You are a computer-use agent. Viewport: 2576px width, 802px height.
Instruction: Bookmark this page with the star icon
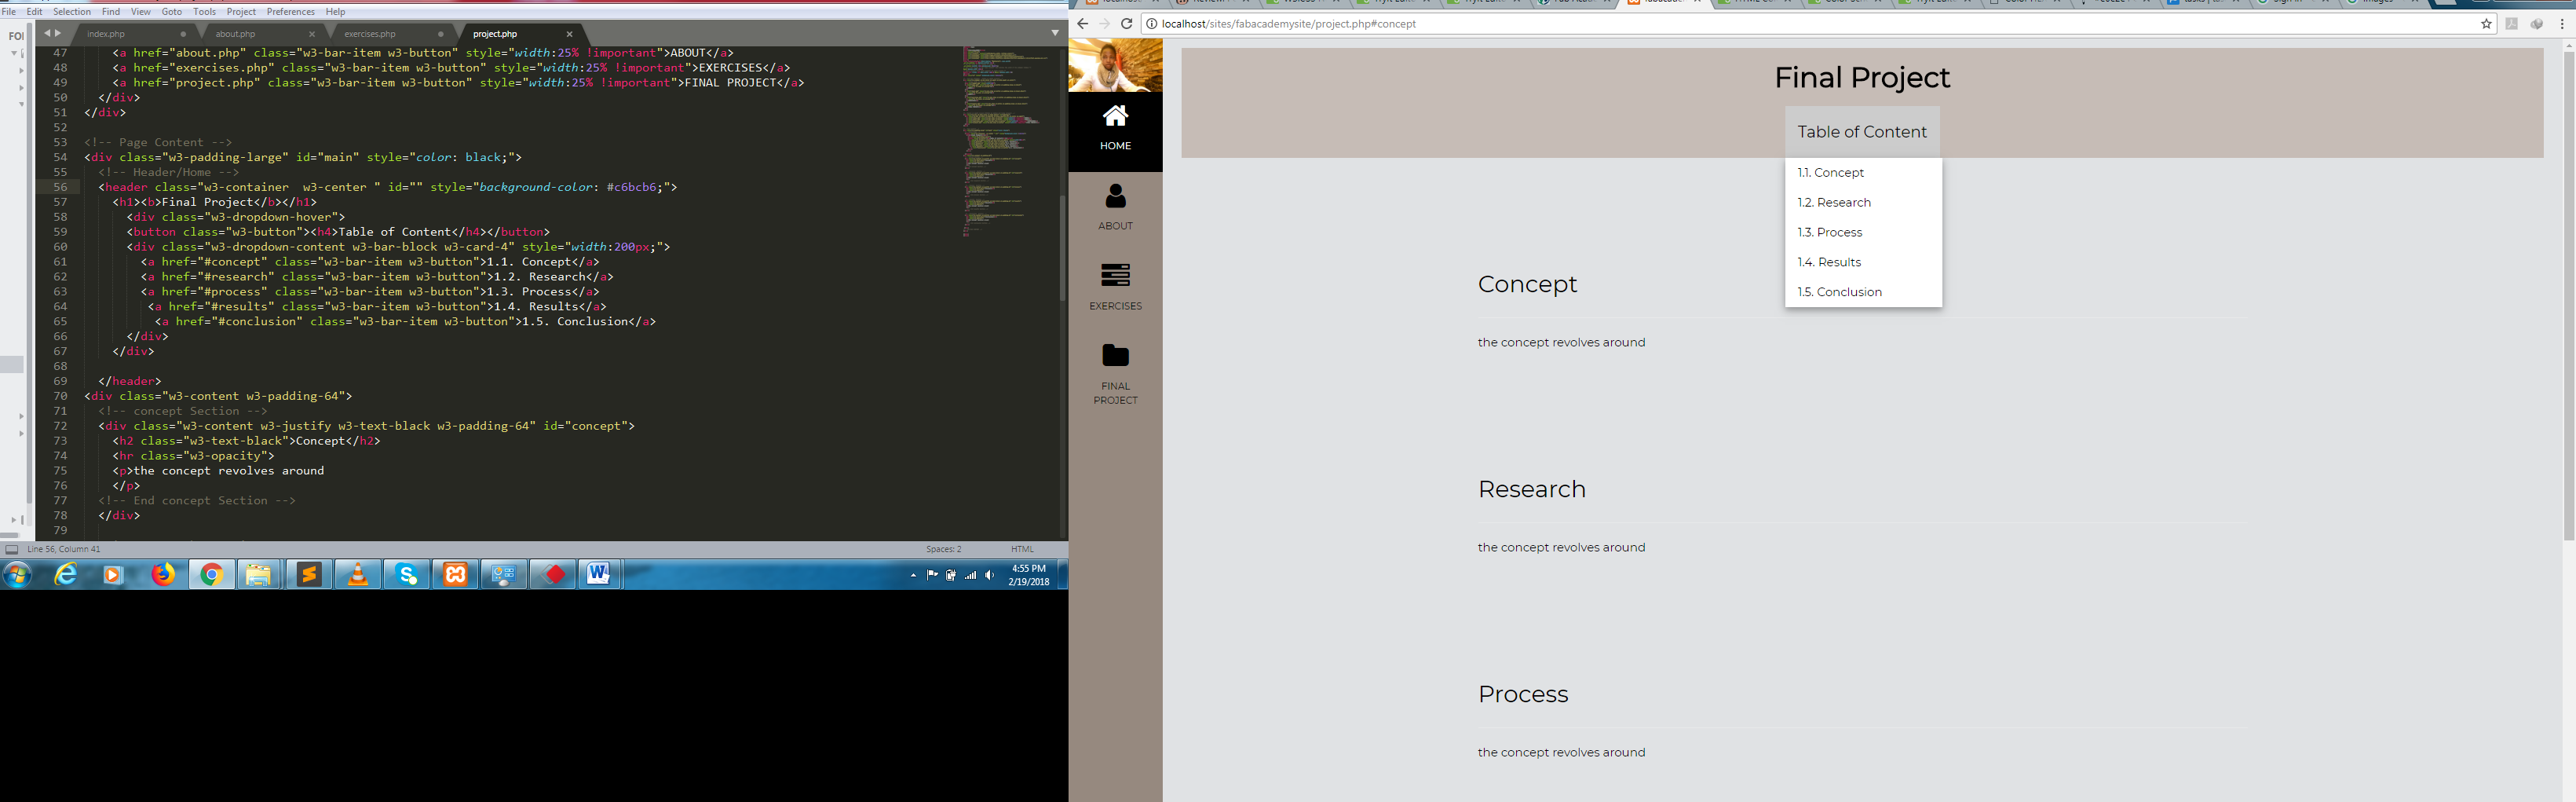tap(2487, 24)
